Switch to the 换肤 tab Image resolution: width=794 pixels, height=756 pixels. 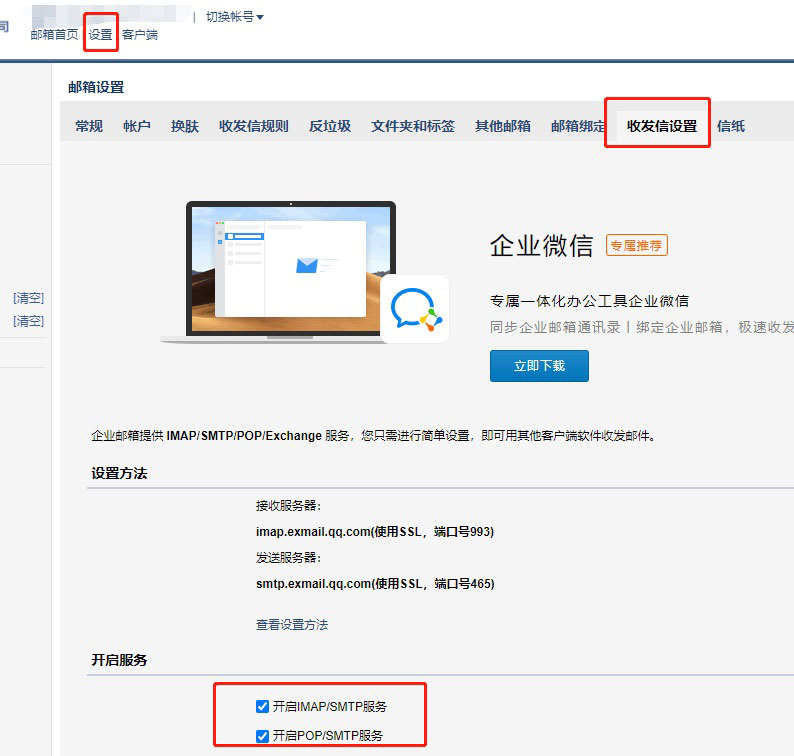click(x=185, y=126)
